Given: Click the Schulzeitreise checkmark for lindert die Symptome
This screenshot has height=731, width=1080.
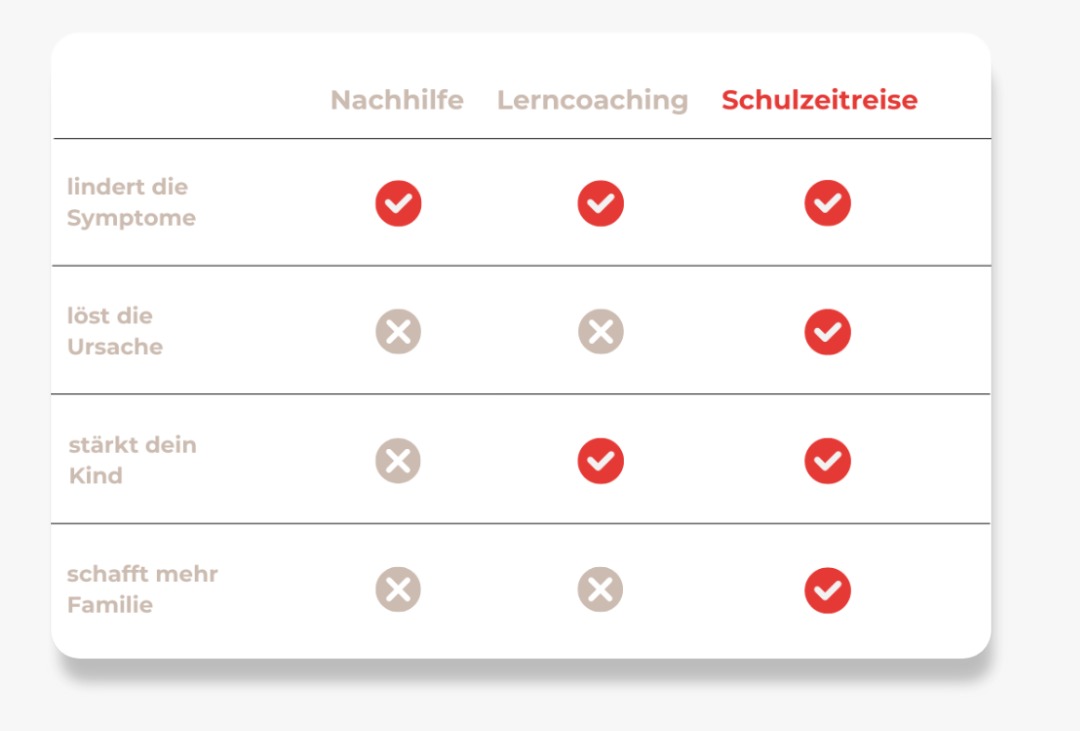Looking at the screenshot, I should [x=827, y=203].
